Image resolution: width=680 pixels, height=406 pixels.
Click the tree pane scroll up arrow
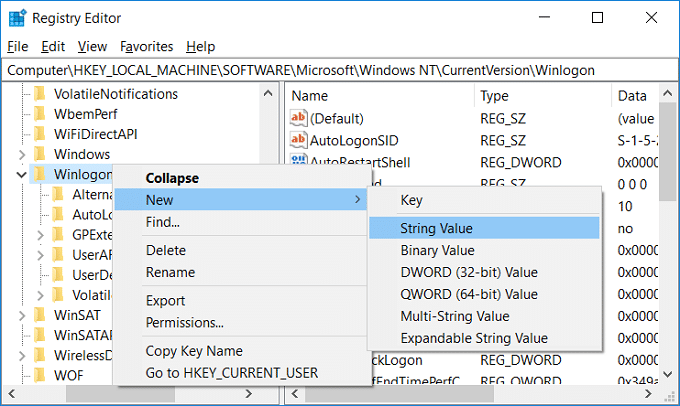(270, 93)
